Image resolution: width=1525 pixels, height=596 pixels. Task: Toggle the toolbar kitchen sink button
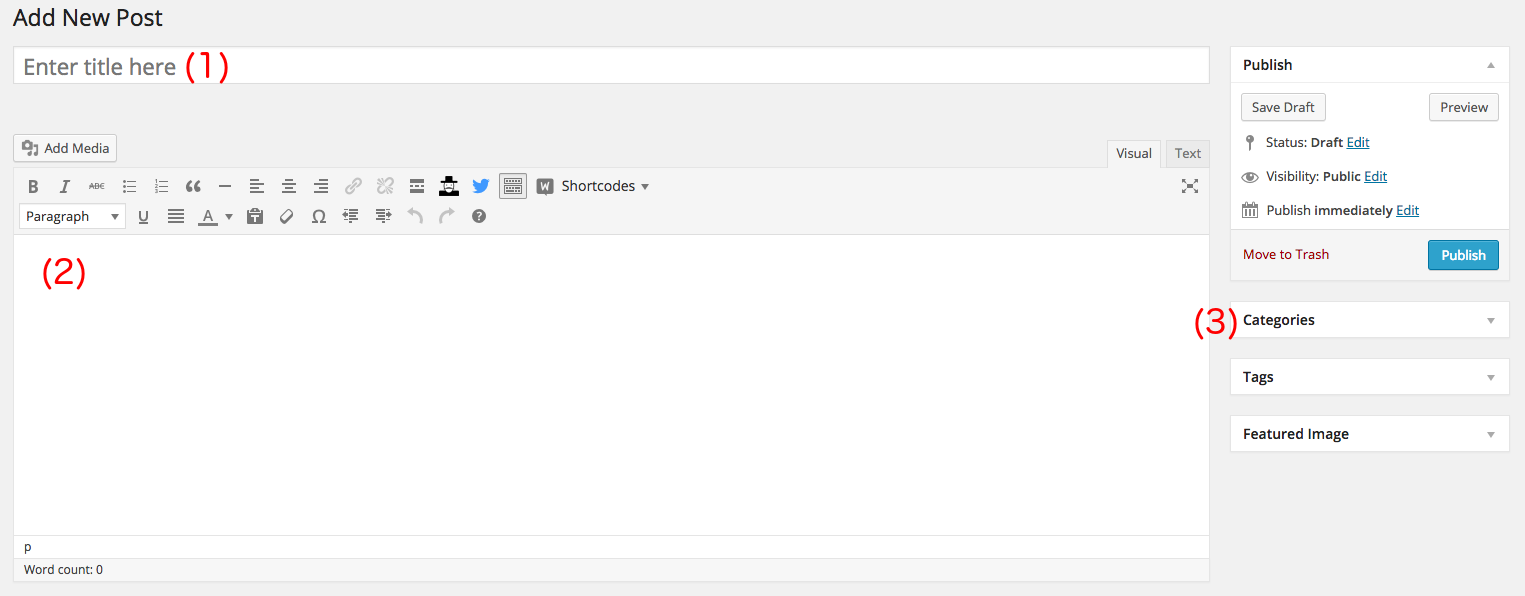click(513, 186)
